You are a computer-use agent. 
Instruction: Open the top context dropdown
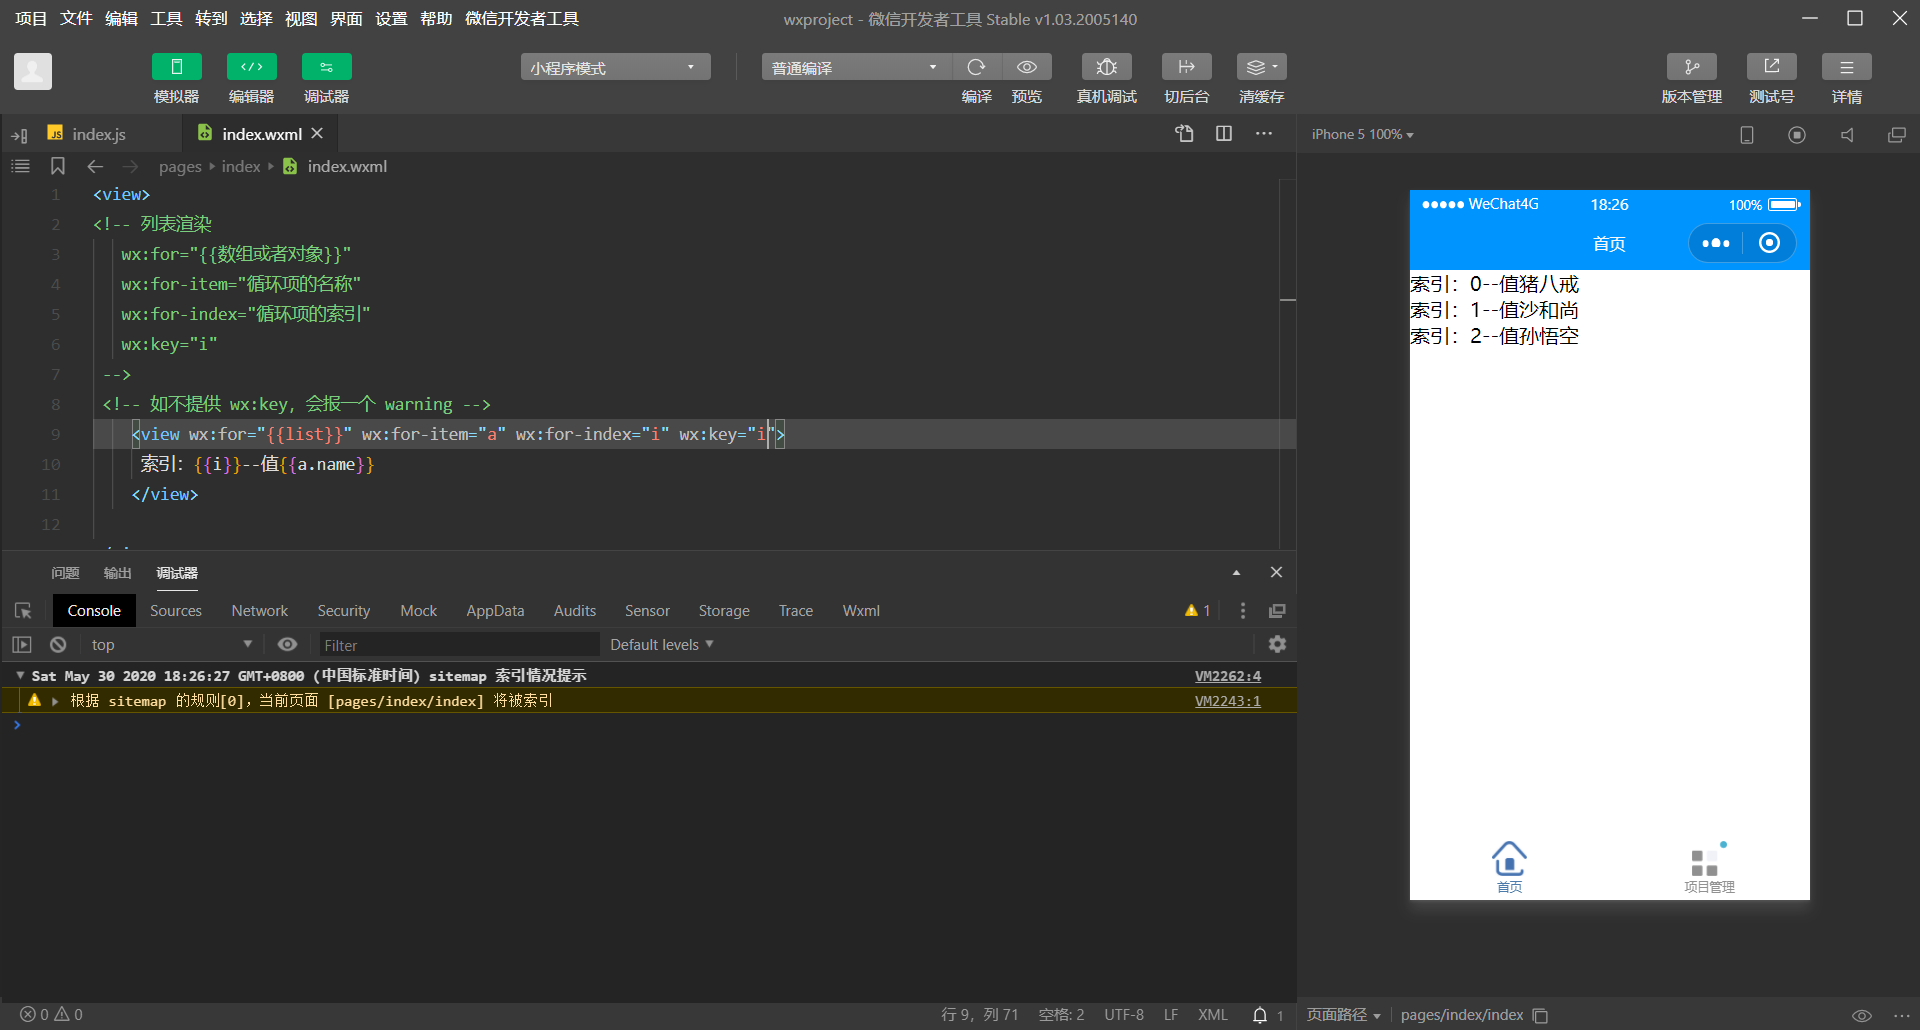coord(172,645)
